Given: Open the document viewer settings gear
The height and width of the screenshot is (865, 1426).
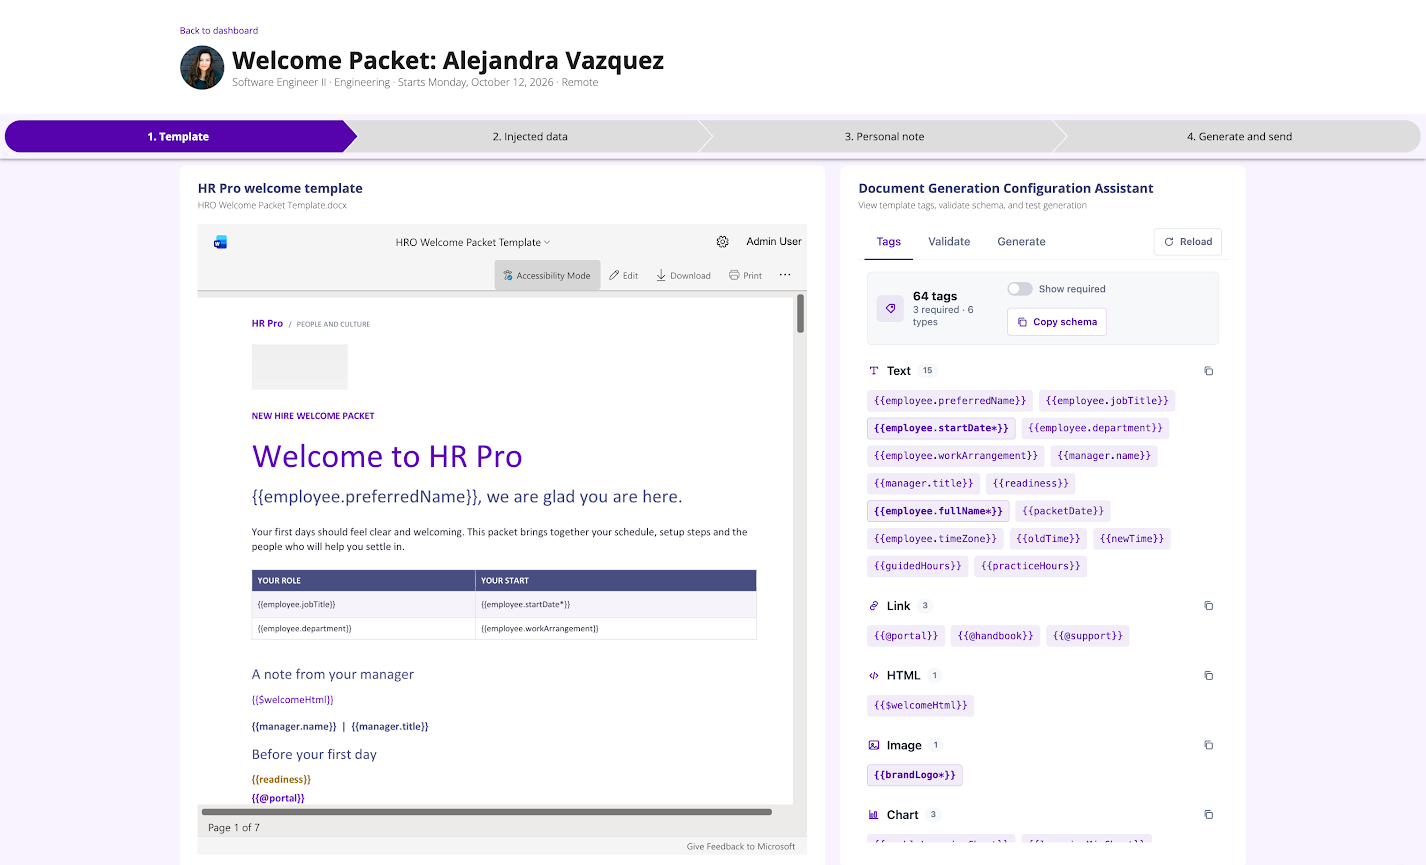Looking at the screenshot, I should (x=723, y=242).
